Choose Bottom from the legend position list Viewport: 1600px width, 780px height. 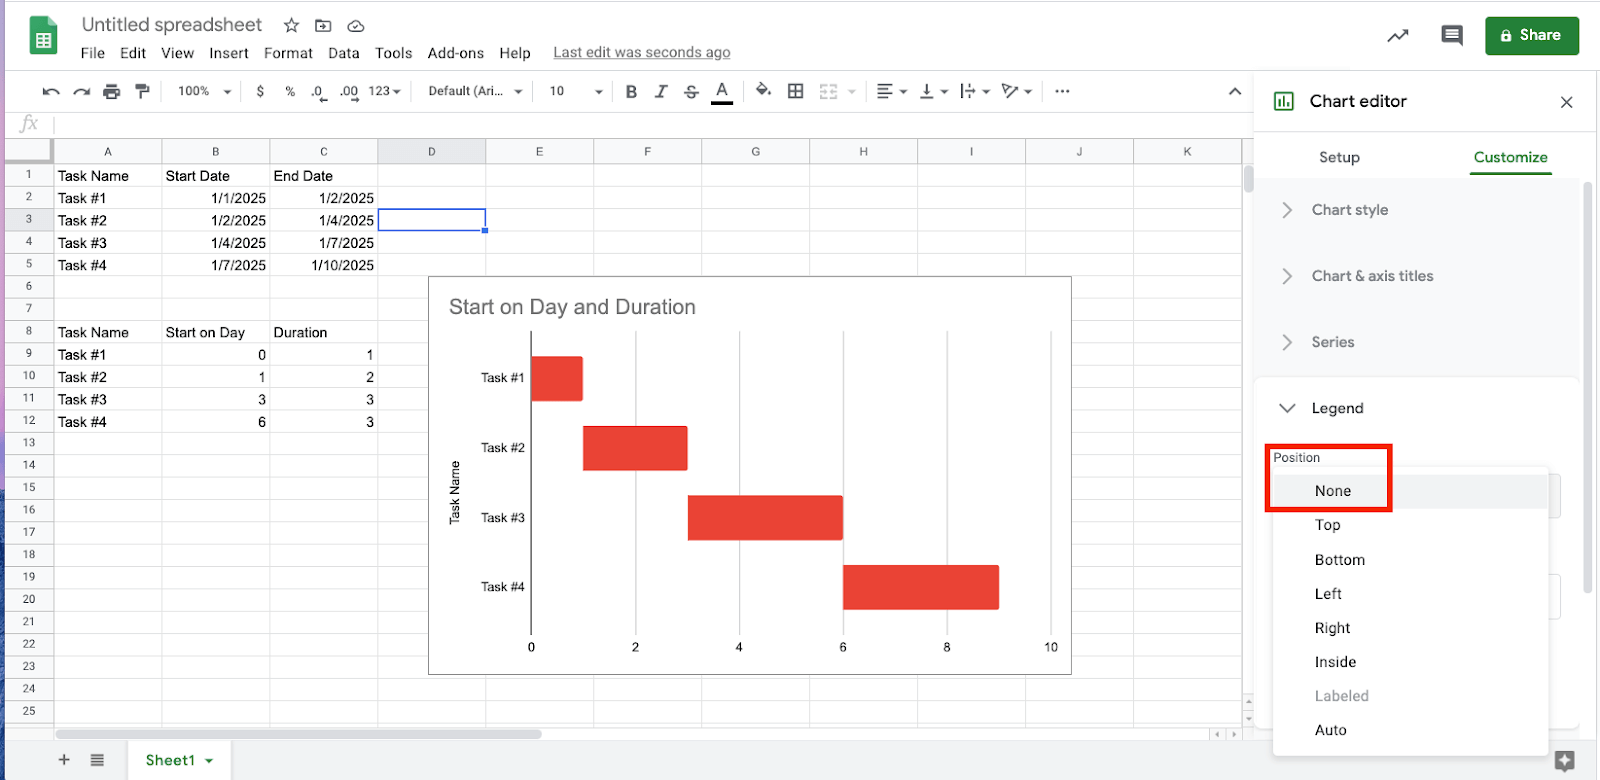[x=1339, y=560]
